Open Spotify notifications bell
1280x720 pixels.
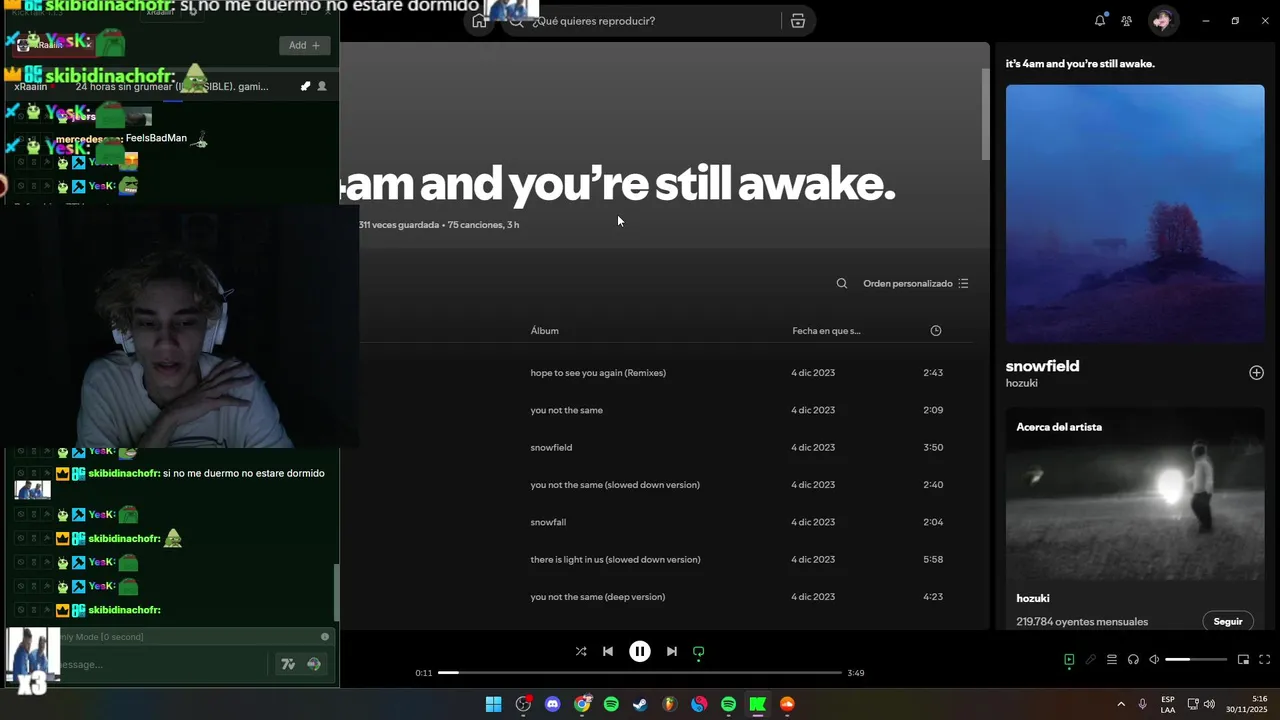click(1100, 21)
